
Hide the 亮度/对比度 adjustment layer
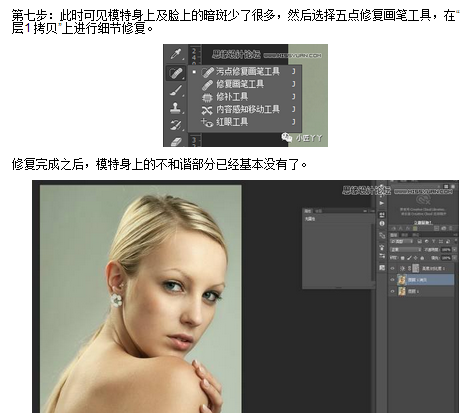[393, 268]
